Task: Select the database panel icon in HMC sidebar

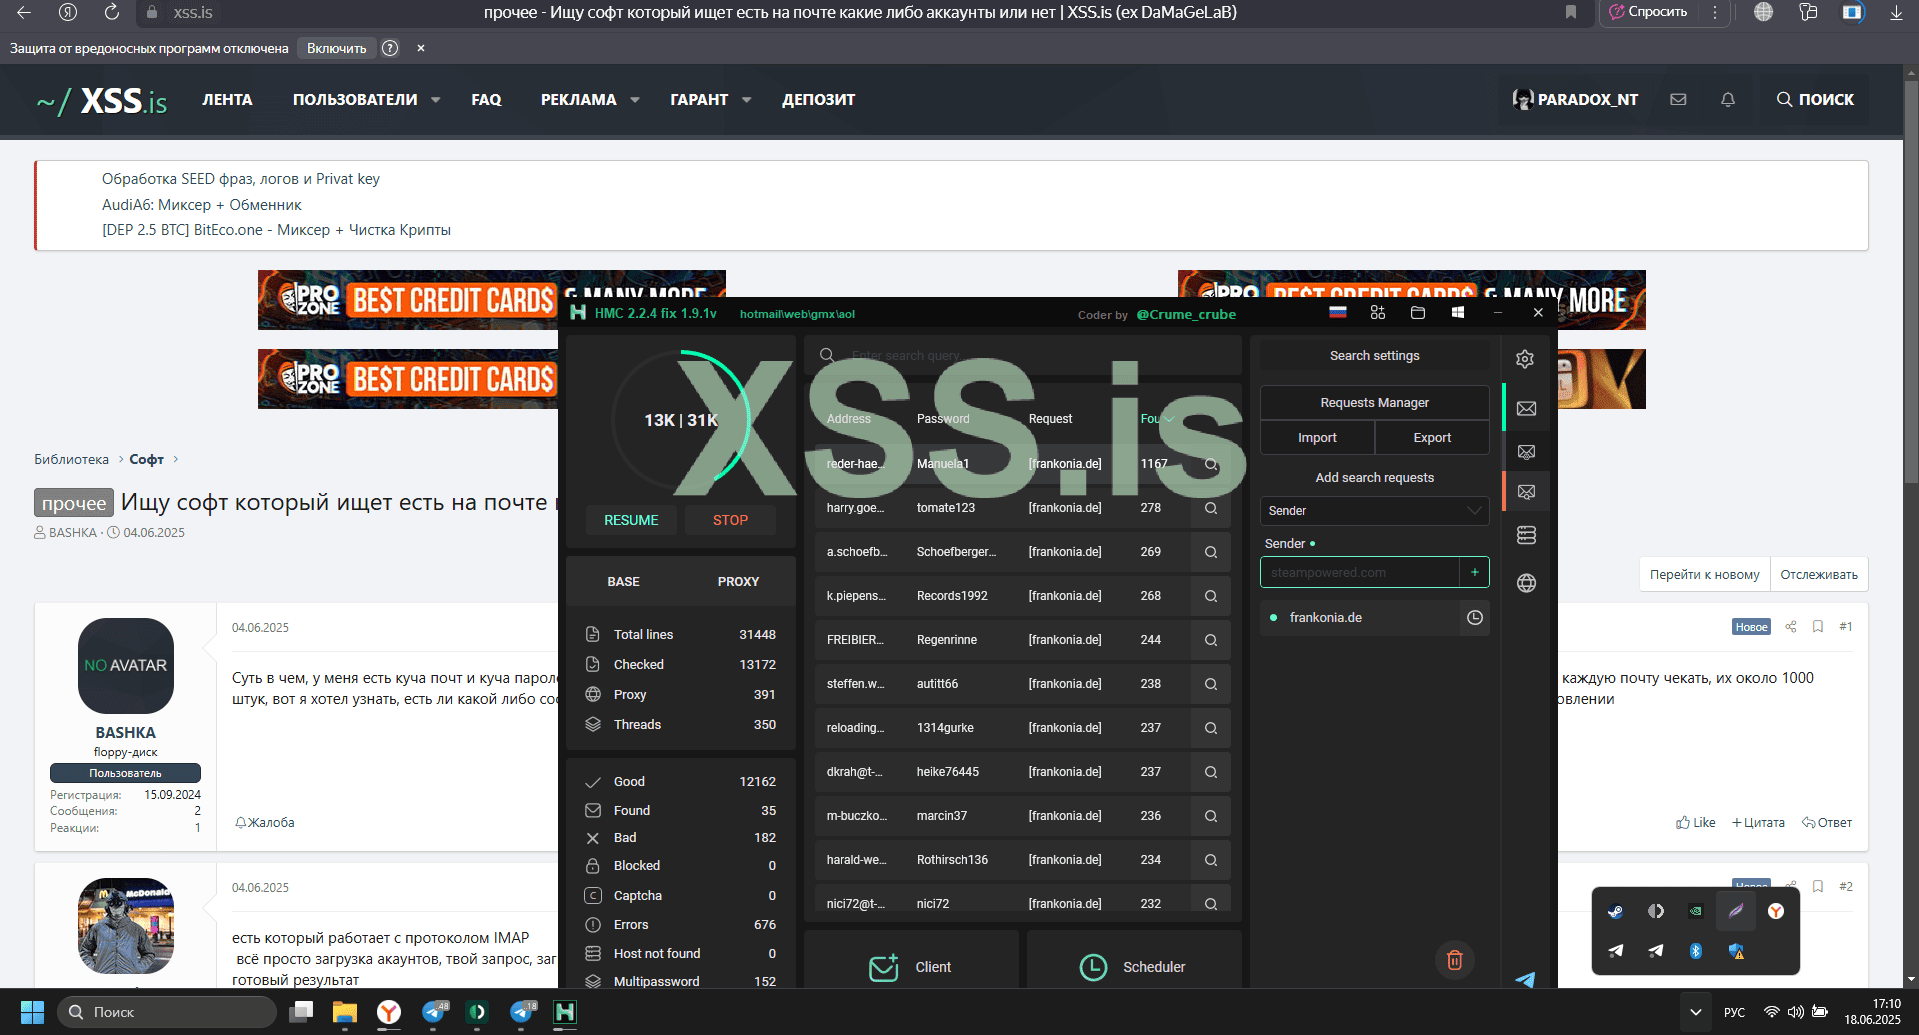Action: pos(1526,535)
